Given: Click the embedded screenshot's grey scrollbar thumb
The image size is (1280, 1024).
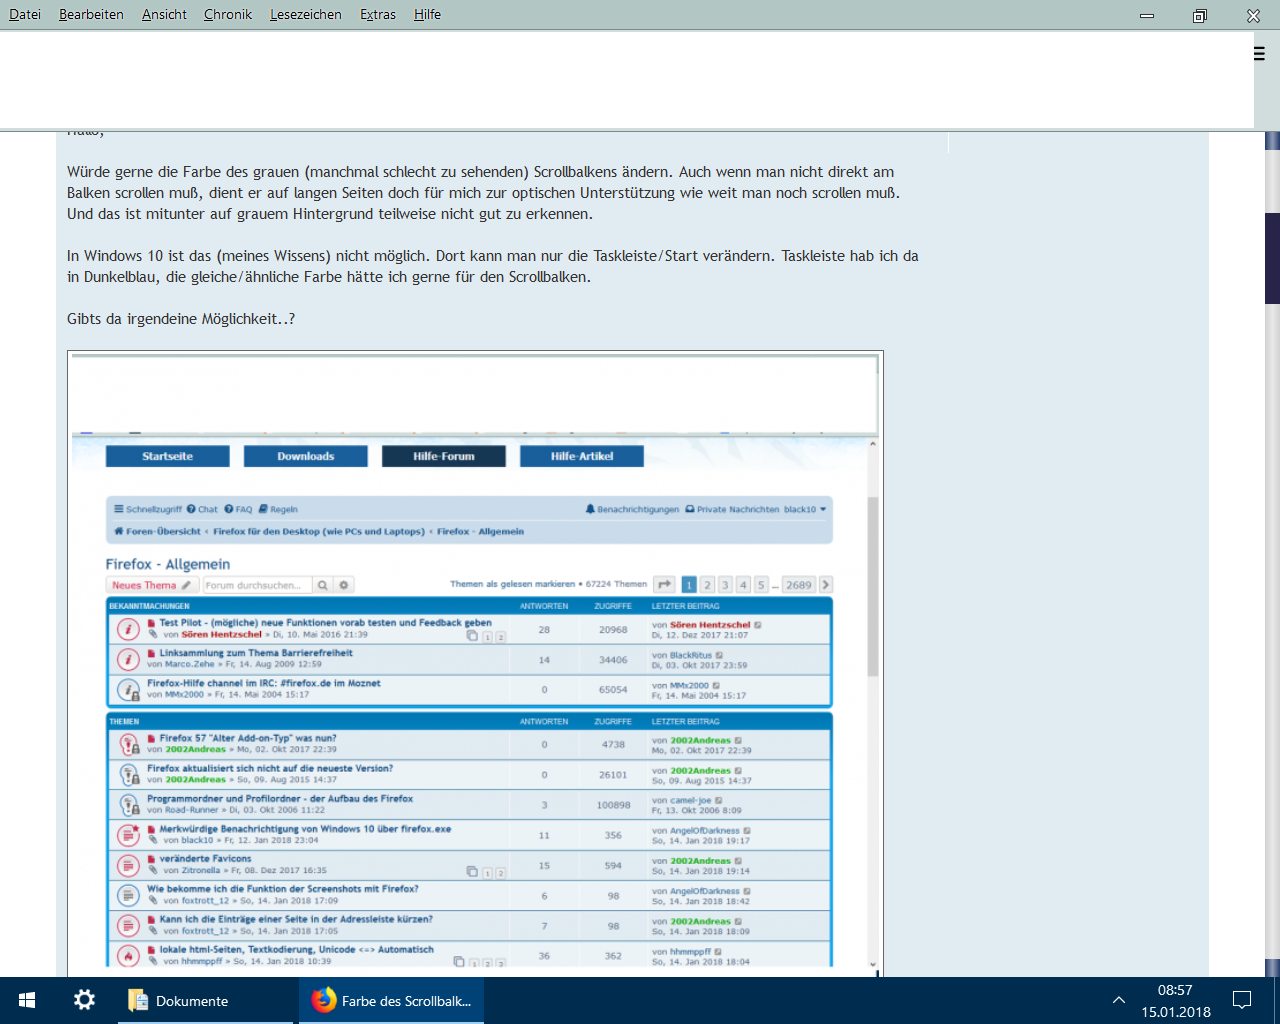Looking at the screenshot, I should click(873, 586).
